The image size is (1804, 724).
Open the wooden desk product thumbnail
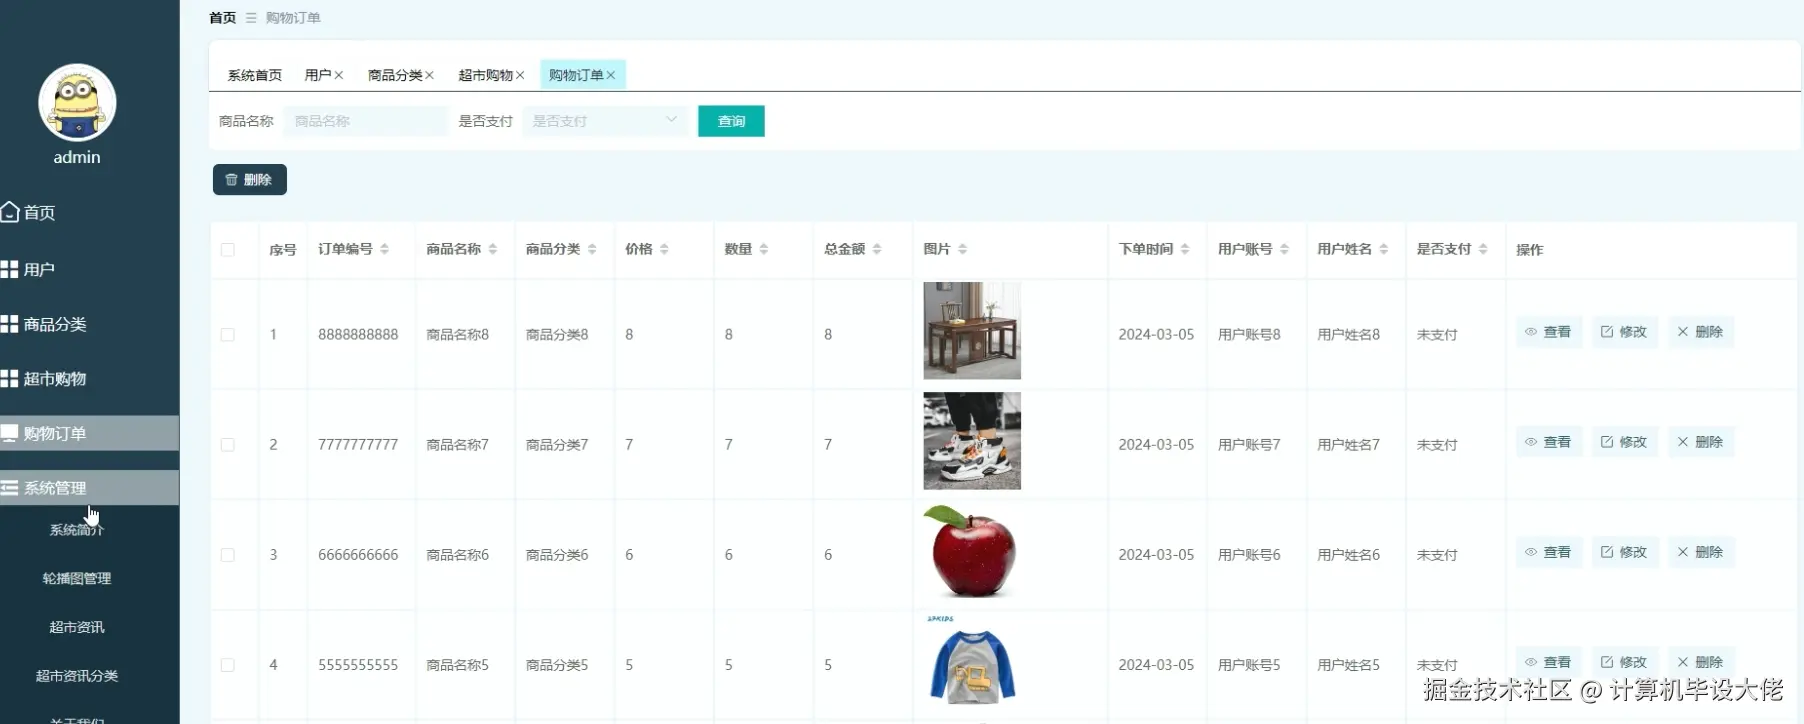click(x=972, y=331)
